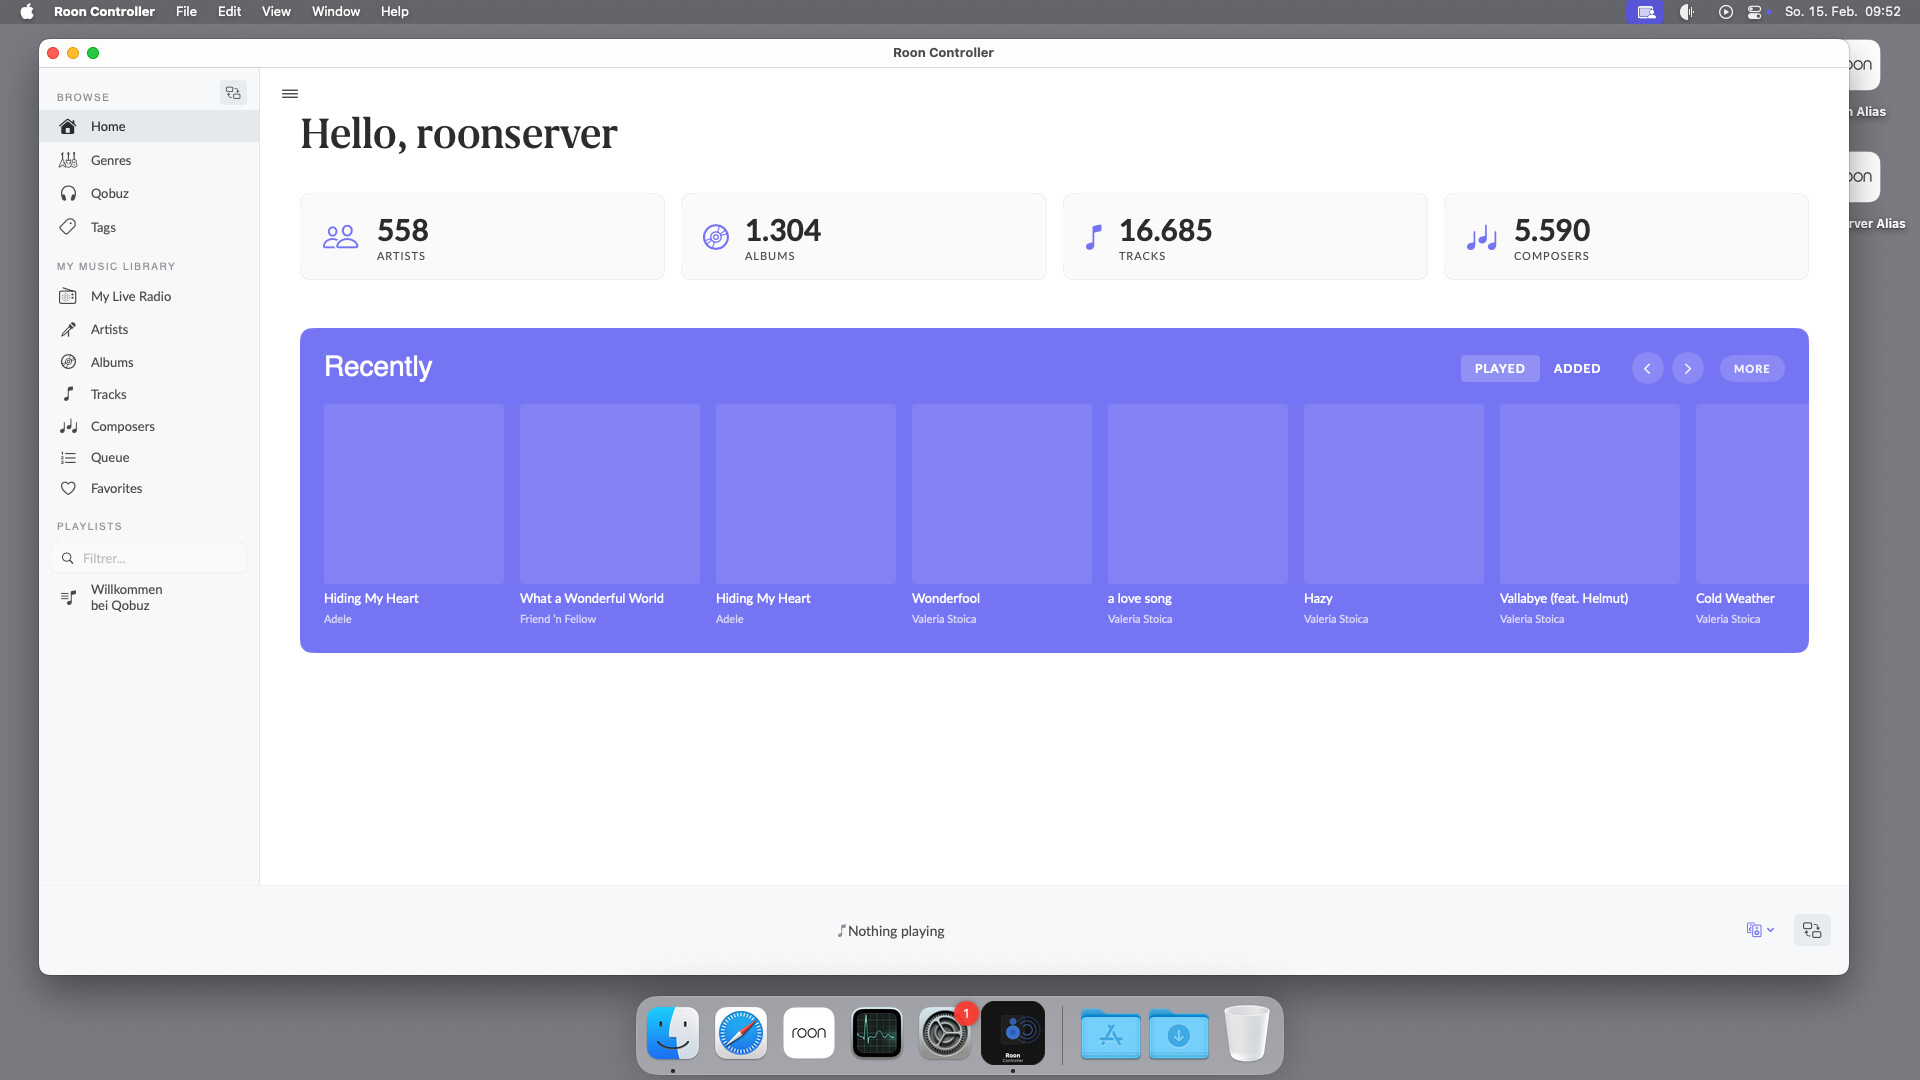Viewport: 1920px width, 1080px height.
Task: Open Genres from the sidebar
Action: click(110, 160)
